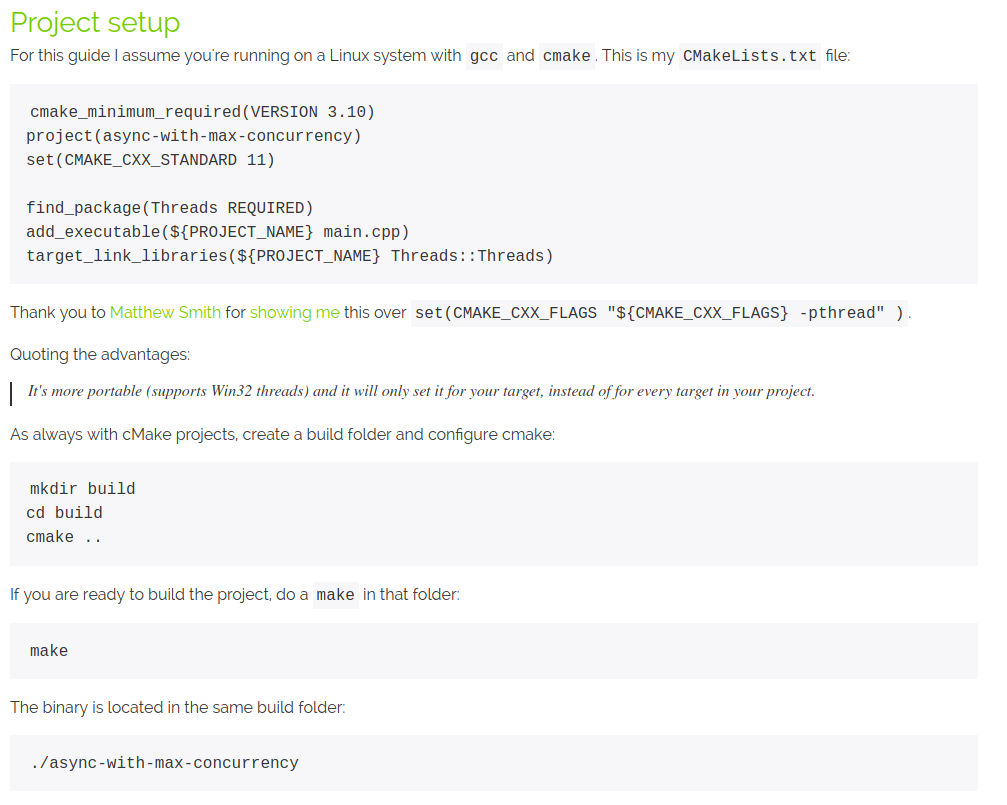This screenshot has height=805, width=1007.
Task: Click the inline make code in the paragraph
Action: point(335,595)
